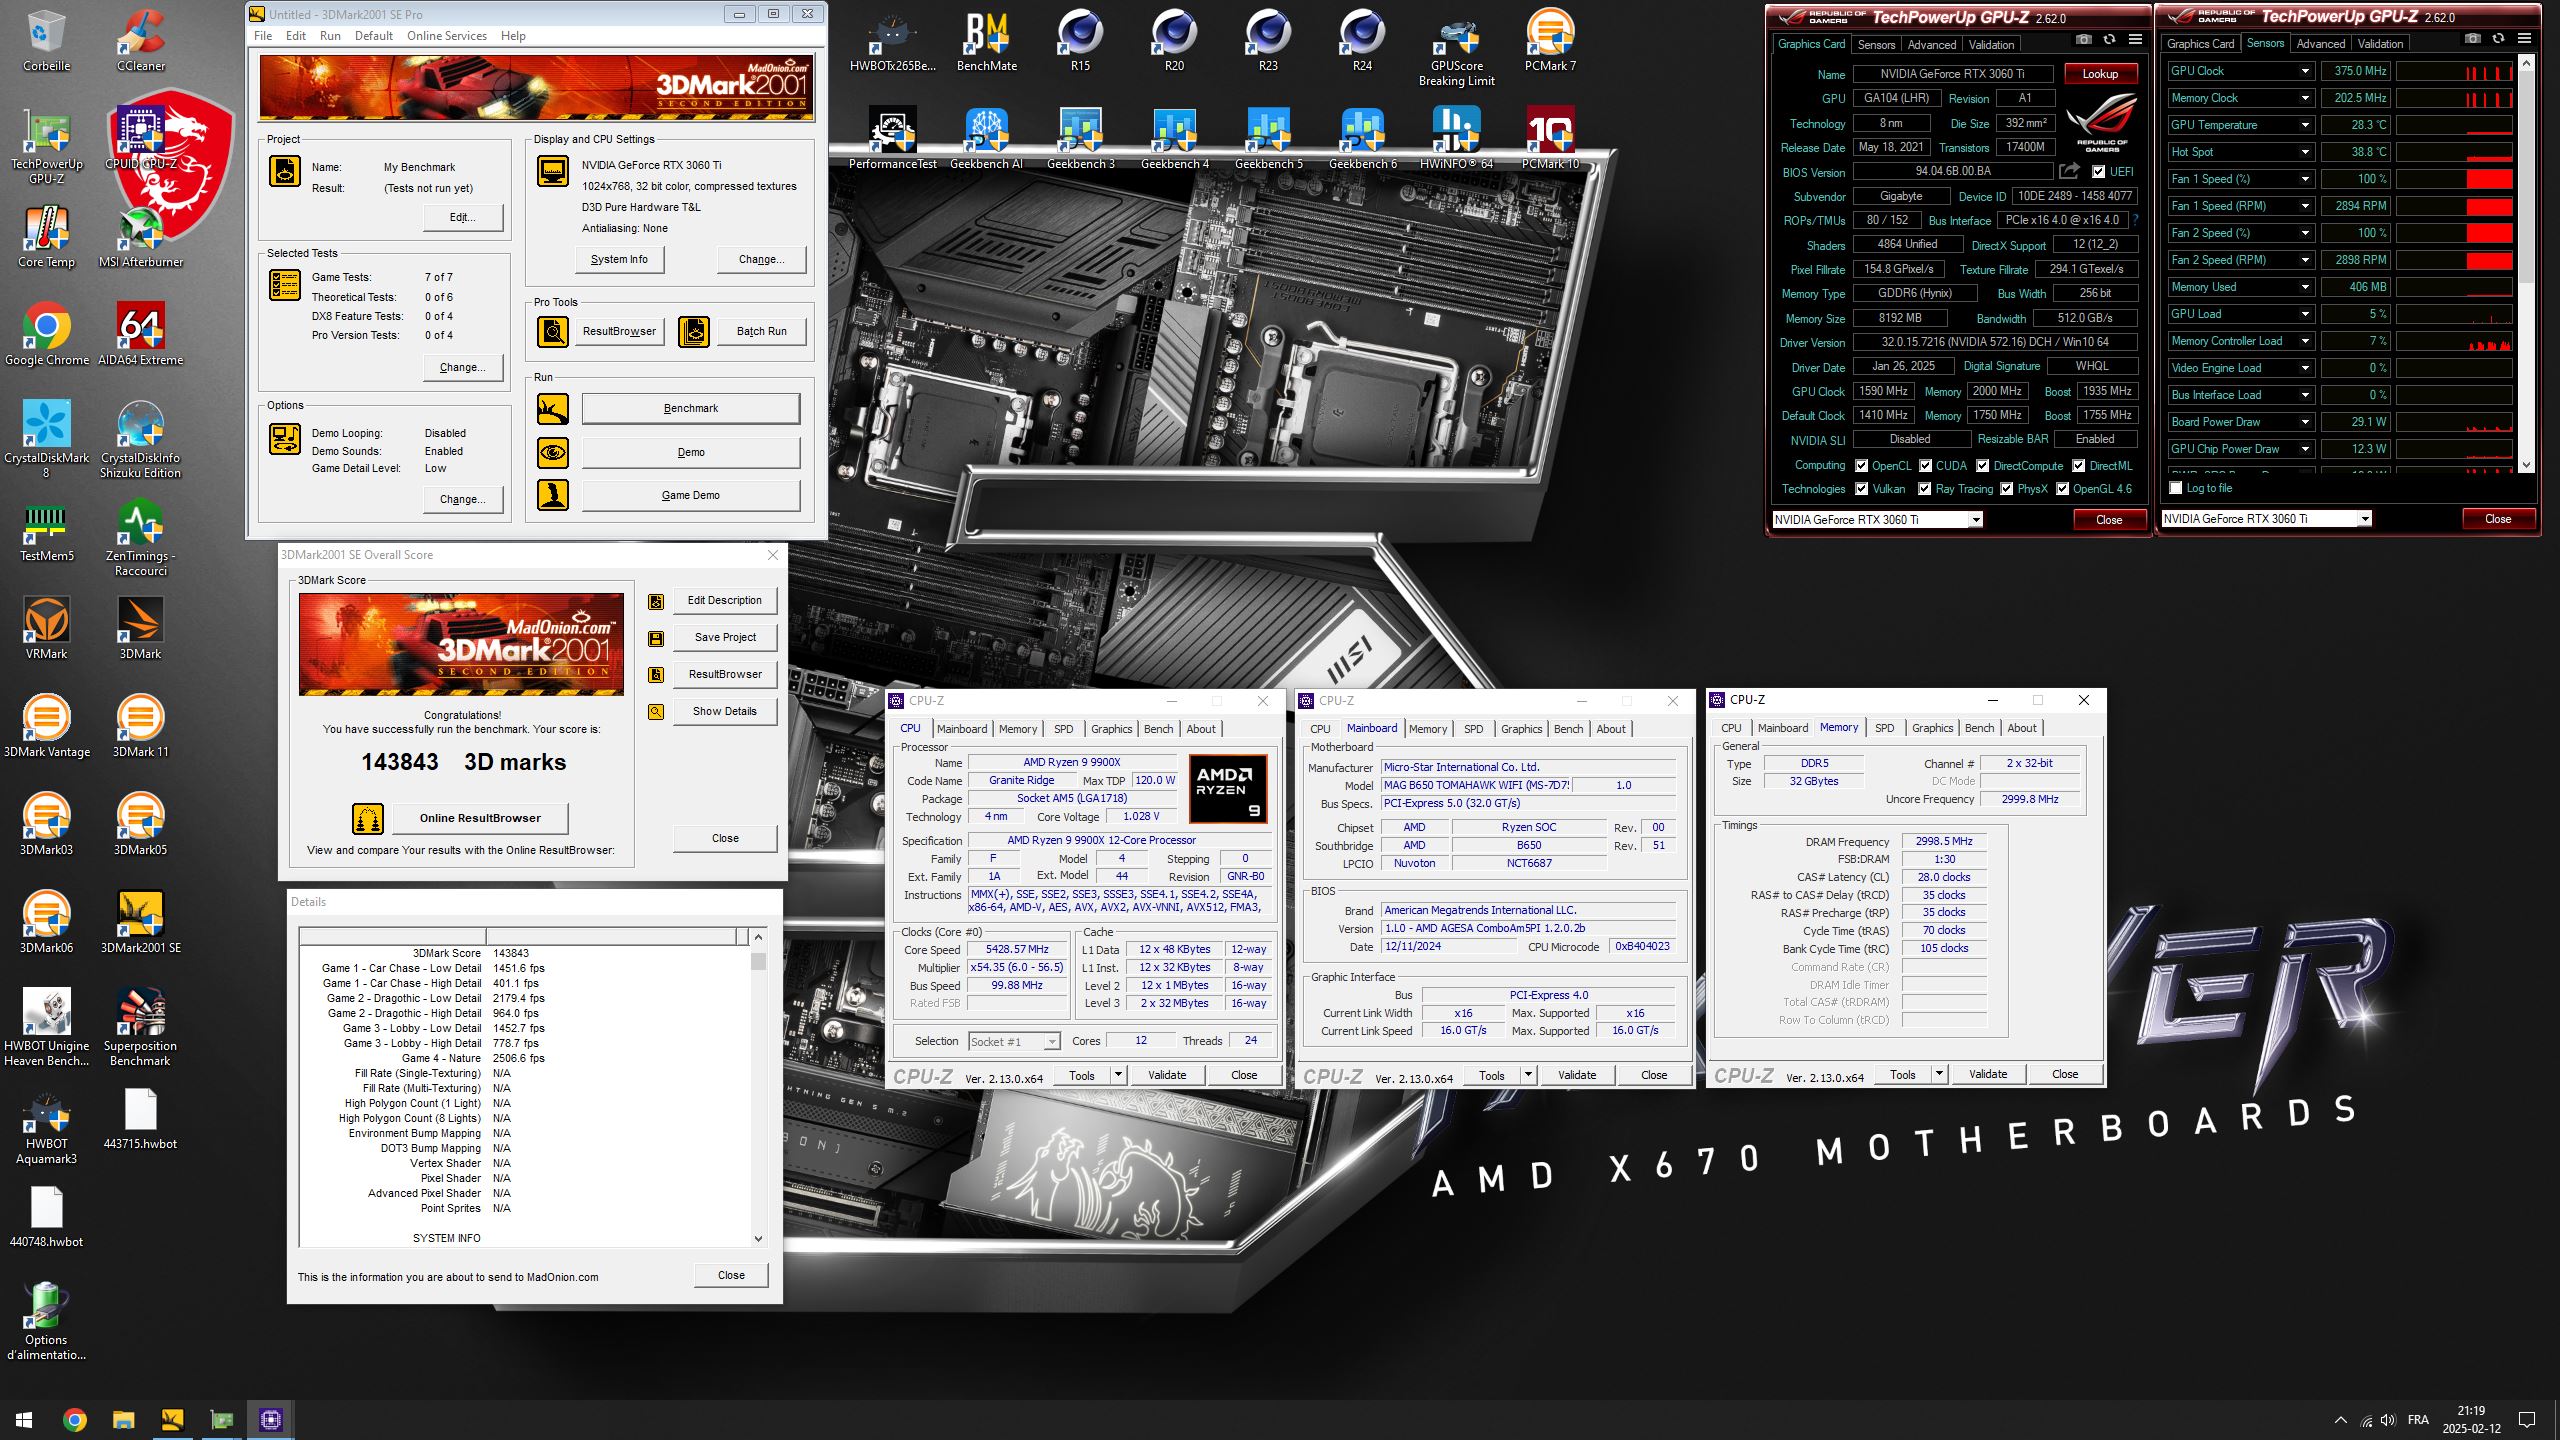The image size is (2560, 1440).
Task: Click the Details list vertical scrollbar
Action: (758, 1088)
